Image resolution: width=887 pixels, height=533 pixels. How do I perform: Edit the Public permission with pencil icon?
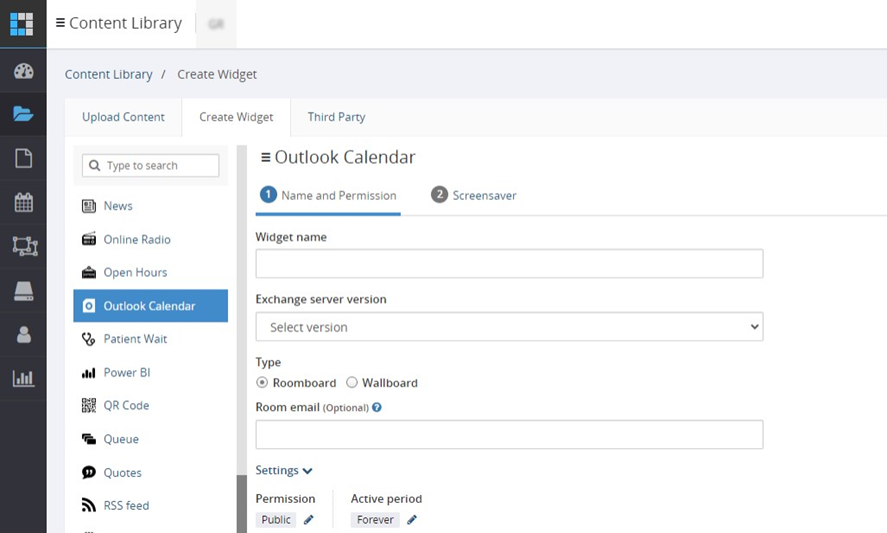[x=308, y=519]
